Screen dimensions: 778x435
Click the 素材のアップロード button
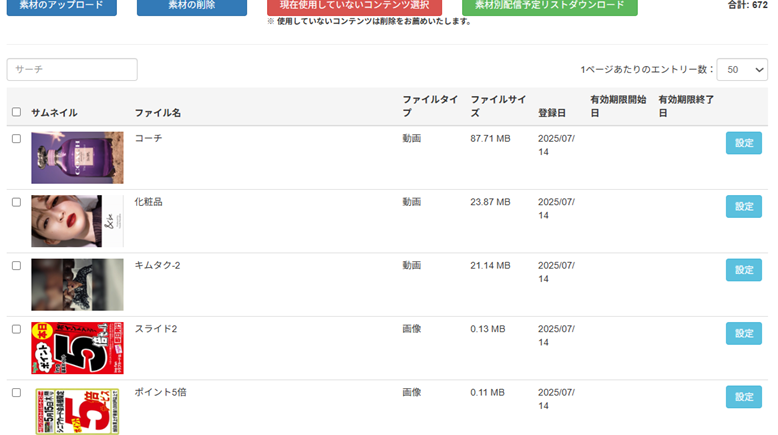[x=61, y=6]
